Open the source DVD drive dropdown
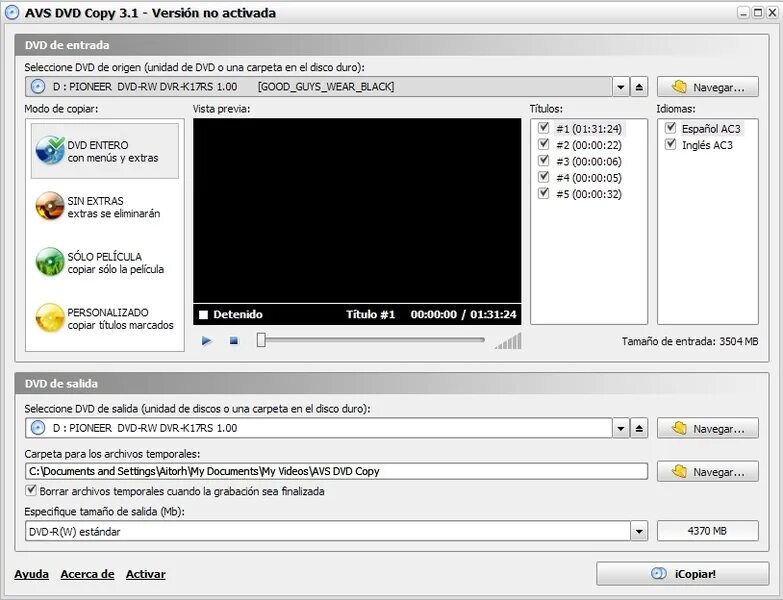The width and height of the screenshot is (783, 600). 621,87
